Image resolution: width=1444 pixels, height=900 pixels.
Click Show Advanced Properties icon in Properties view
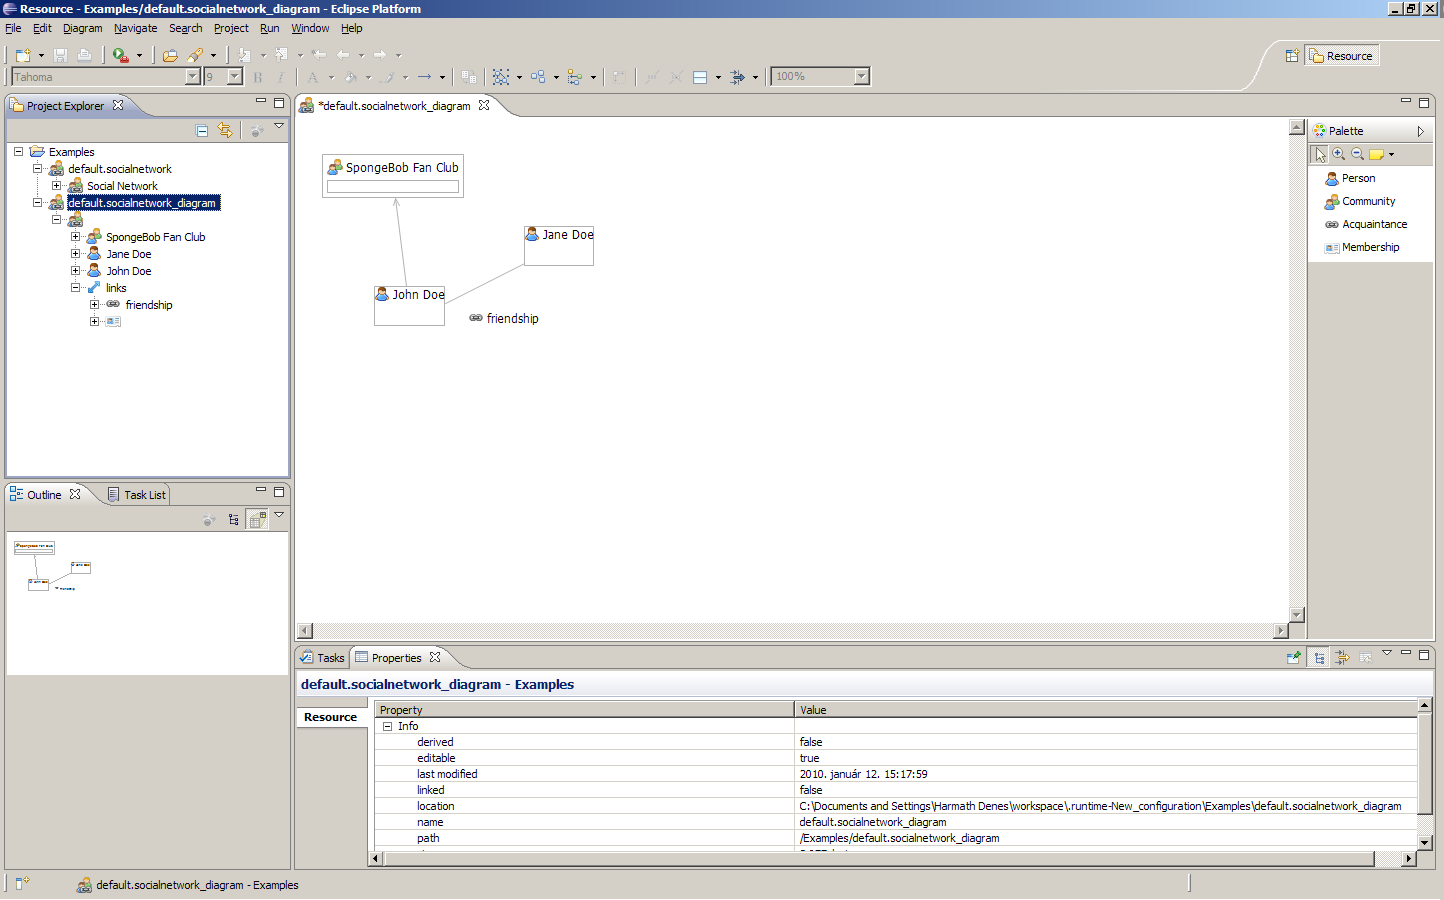coord(1342,657)
